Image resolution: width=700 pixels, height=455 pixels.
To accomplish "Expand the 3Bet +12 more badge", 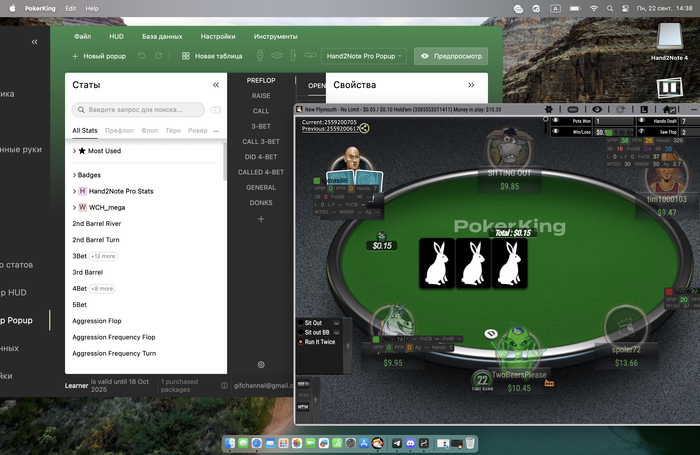I will point(103,256).
